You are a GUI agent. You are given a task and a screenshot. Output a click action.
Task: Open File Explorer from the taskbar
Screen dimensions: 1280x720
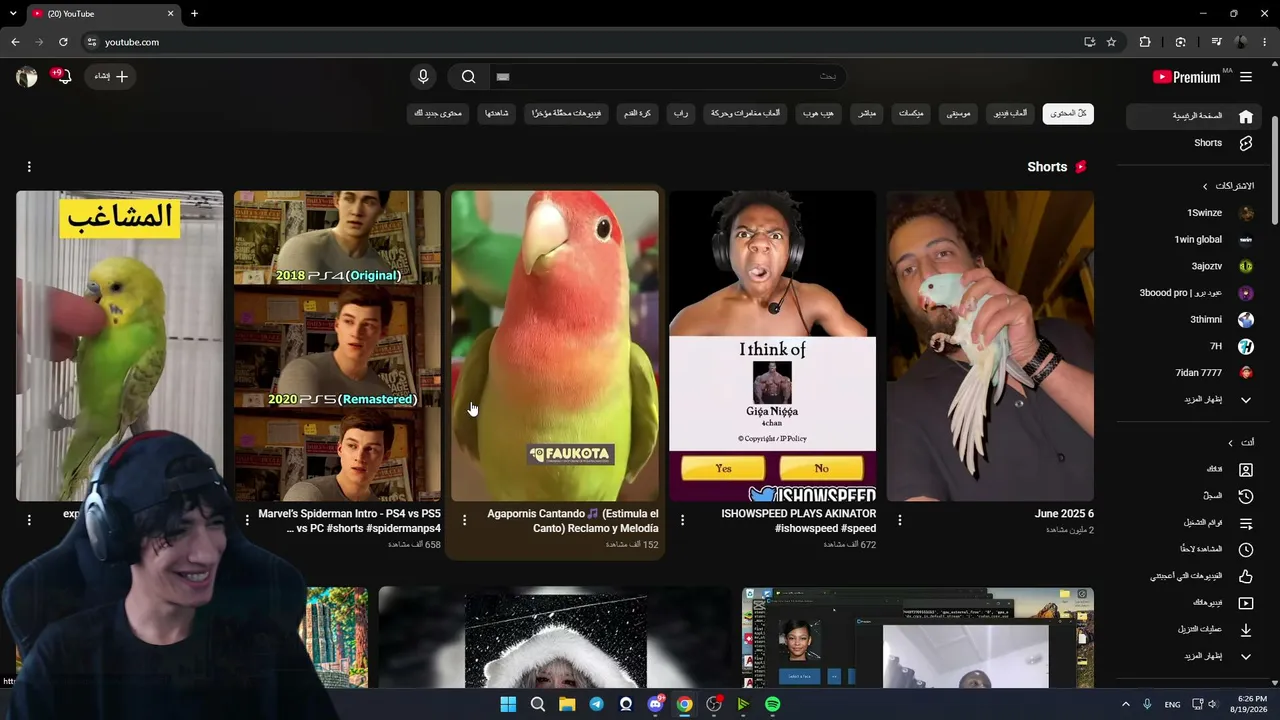pos(567,704)
